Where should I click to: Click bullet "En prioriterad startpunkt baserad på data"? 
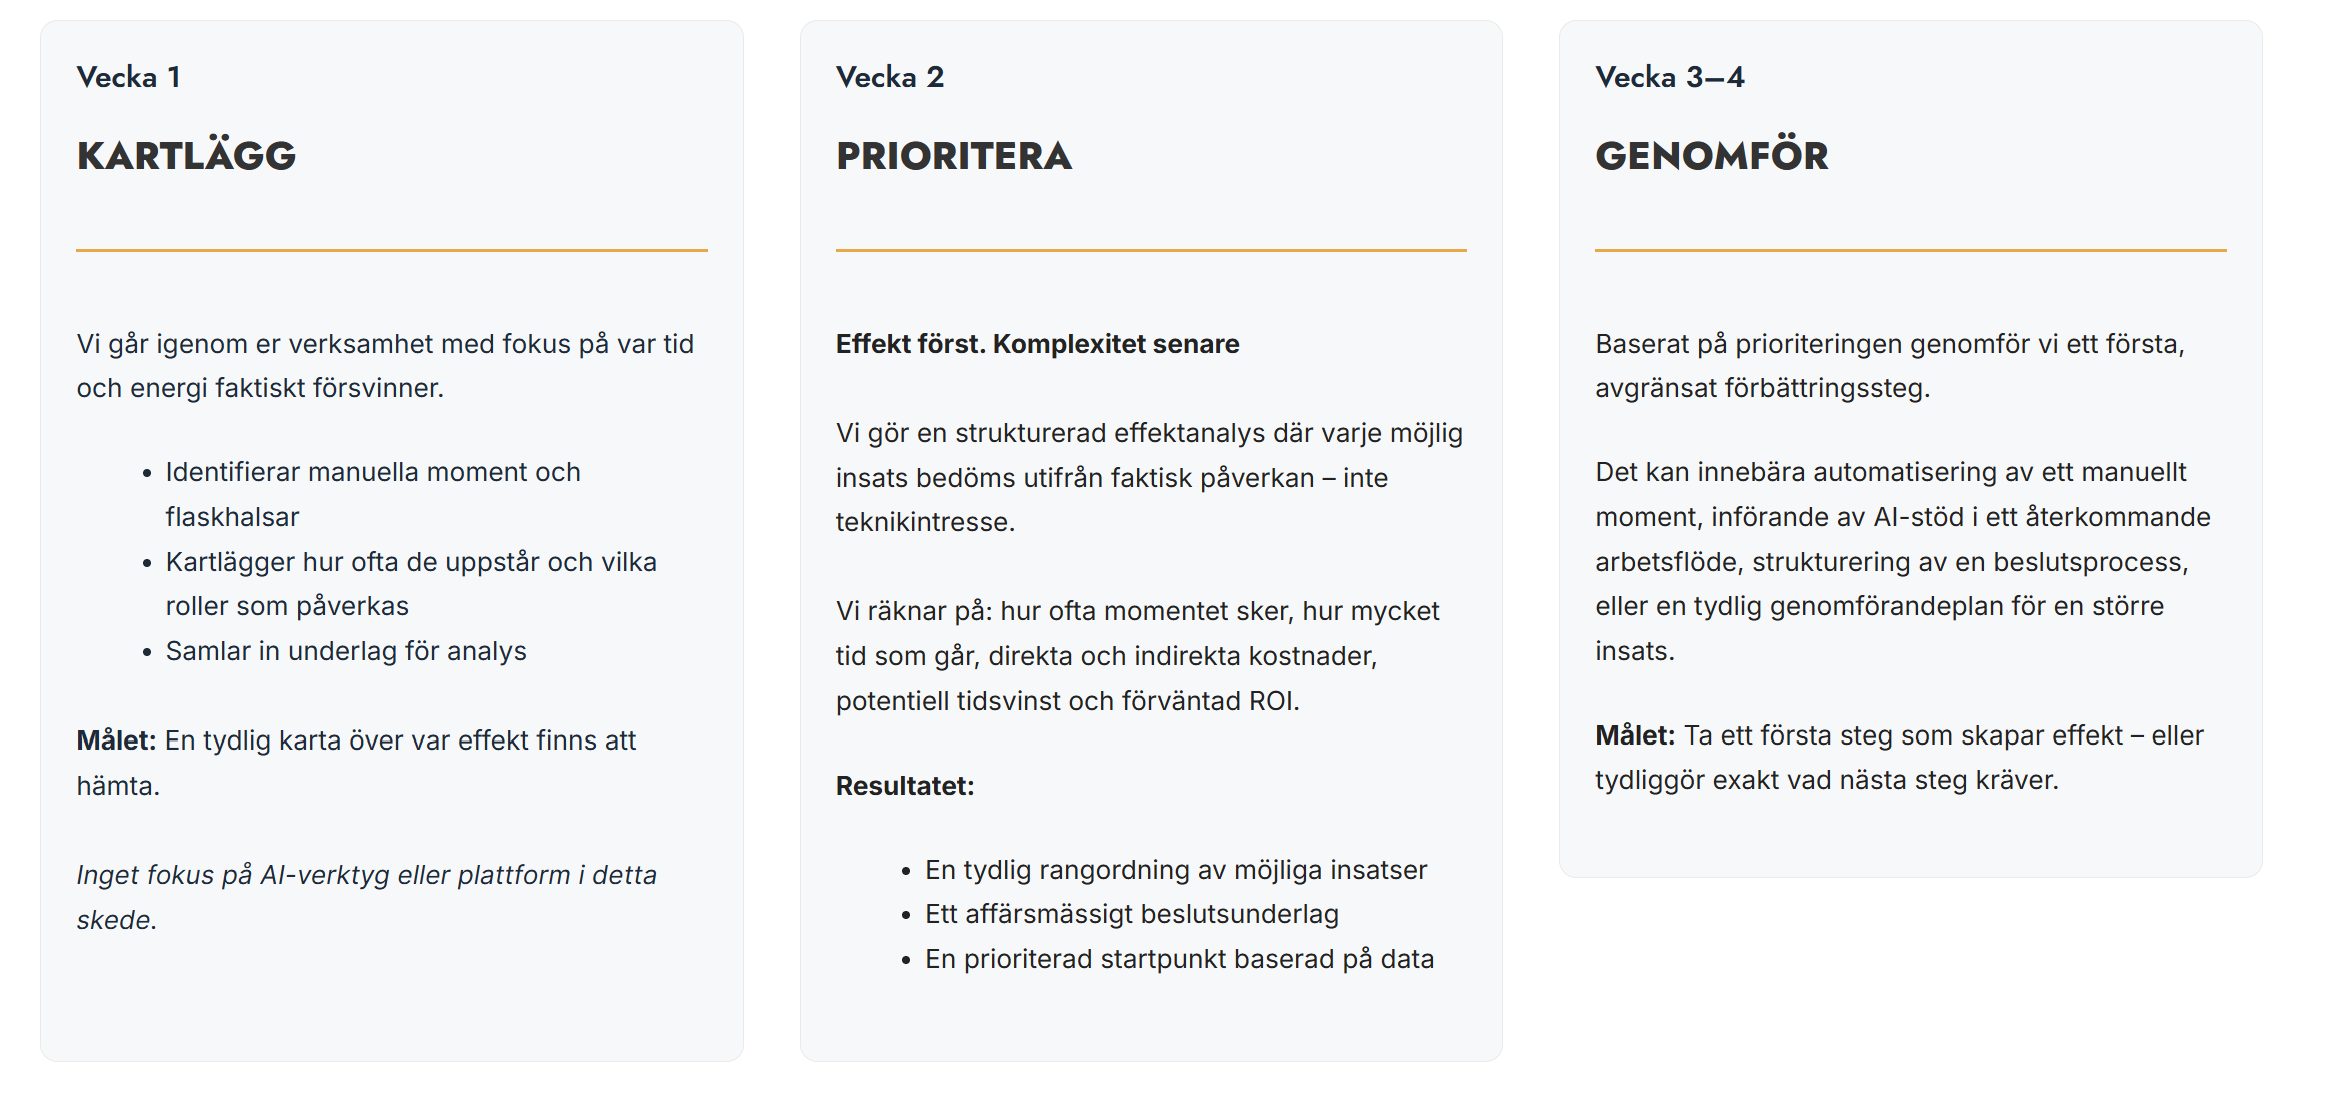pos(1179,959)
